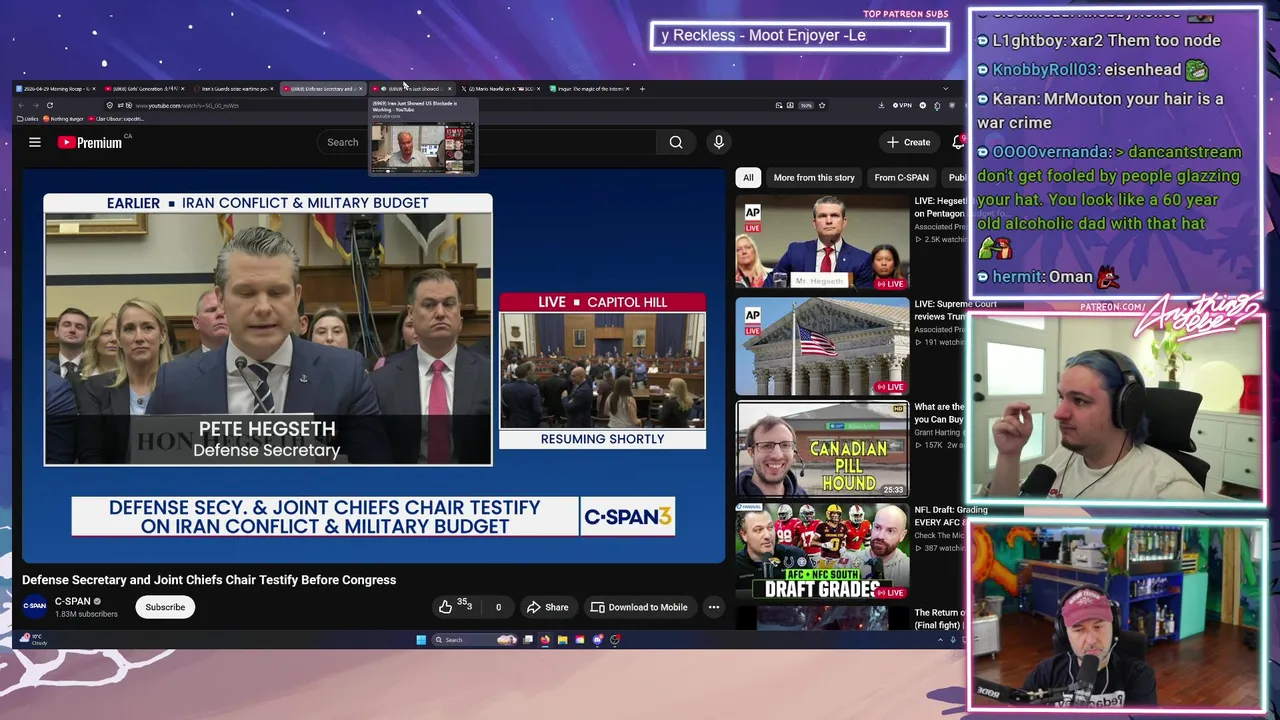Open the browser downloads icon
The image size is (1280, 720).
pos(881,105)
